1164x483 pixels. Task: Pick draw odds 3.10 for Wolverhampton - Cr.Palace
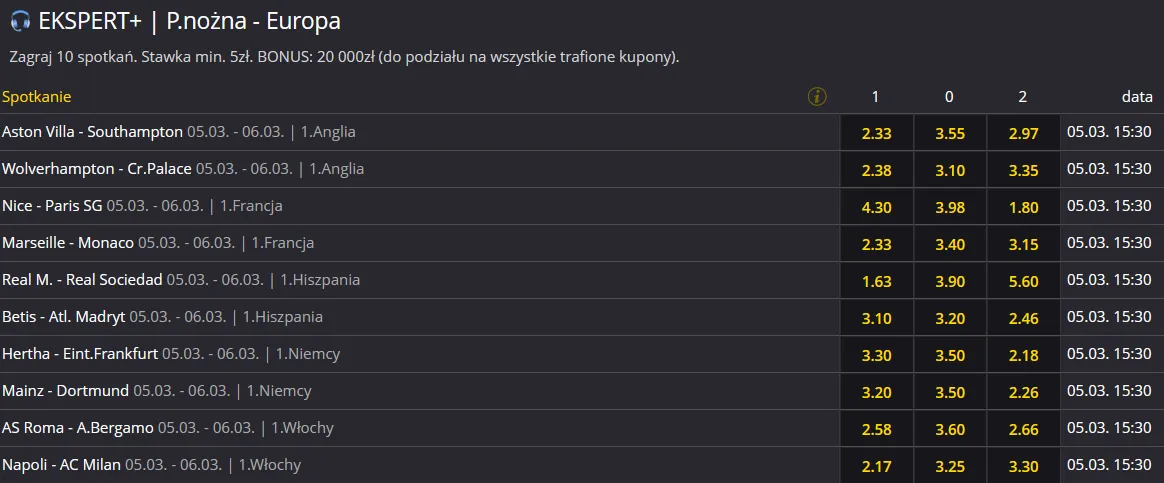tap(949, 170)
